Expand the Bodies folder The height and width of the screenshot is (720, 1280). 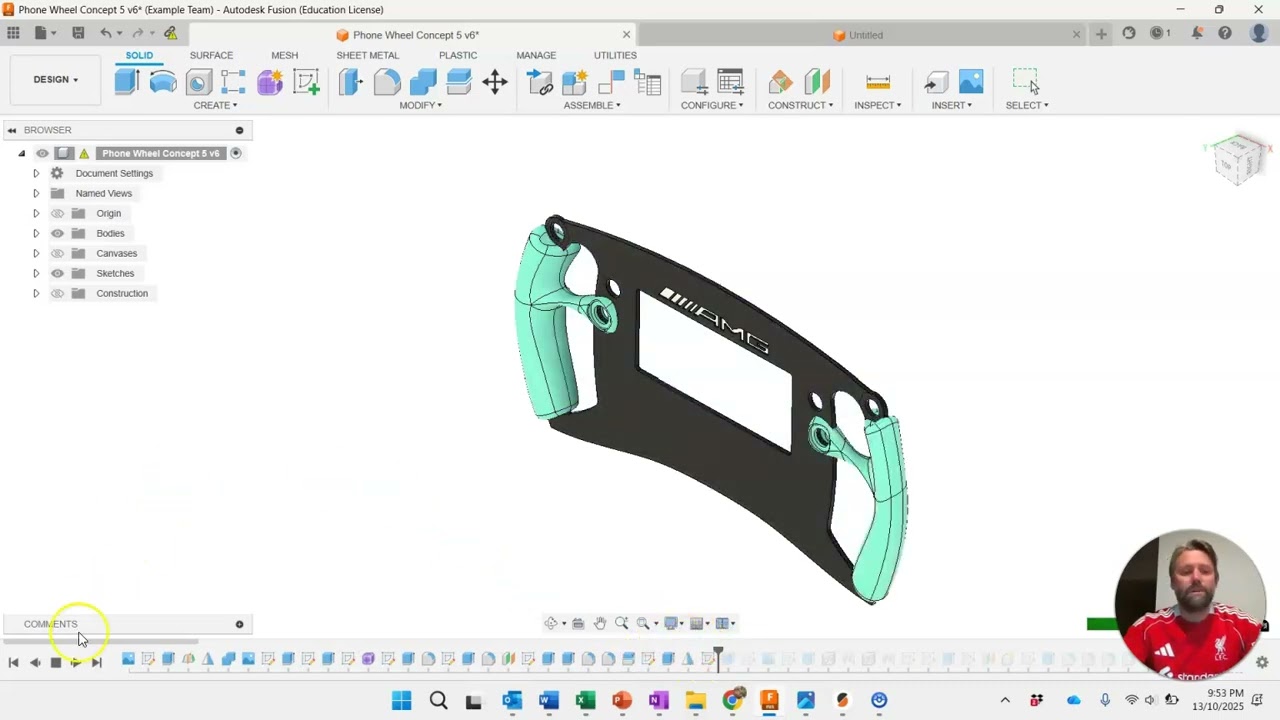coord(36,233)
